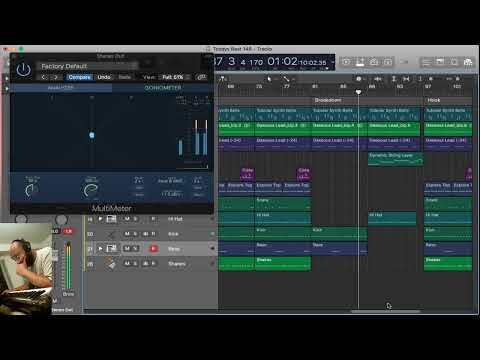Open the Factory Default preset menu
Image resolution: width=480 pixels, height=360 pixels.
tap(88, 66)
